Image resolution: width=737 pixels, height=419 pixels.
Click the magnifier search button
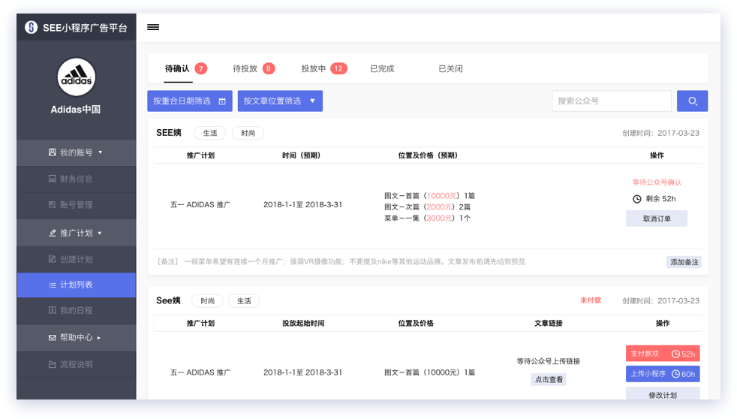pos(692,101)
